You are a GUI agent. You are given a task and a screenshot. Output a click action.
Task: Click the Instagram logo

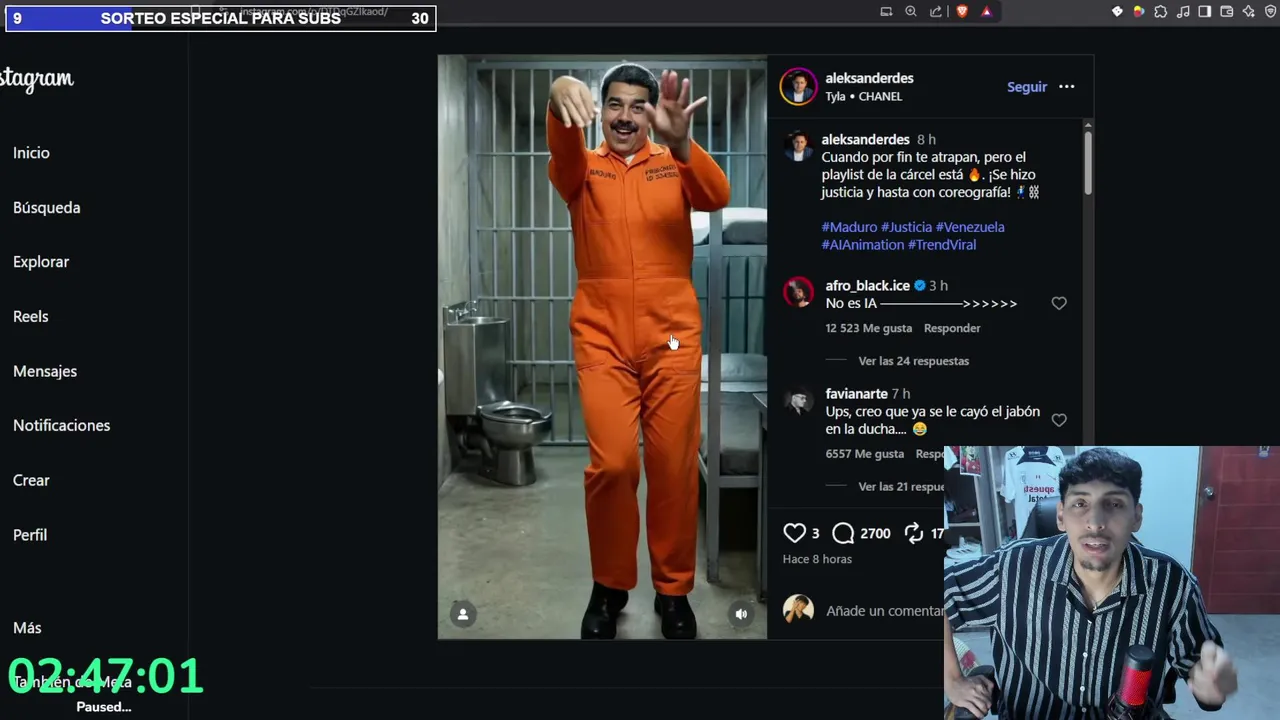tap(36, 79)
